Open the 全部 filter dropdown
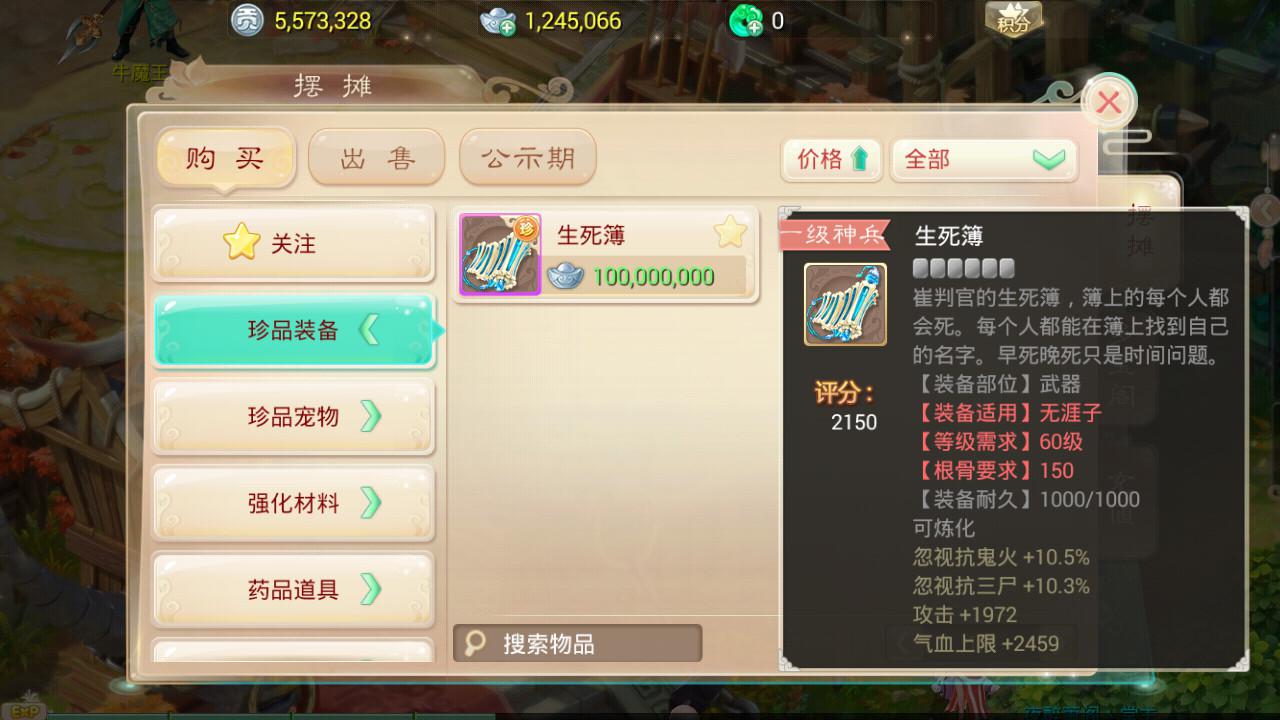The image size is (1280, 720). click(x=984, y=159)
